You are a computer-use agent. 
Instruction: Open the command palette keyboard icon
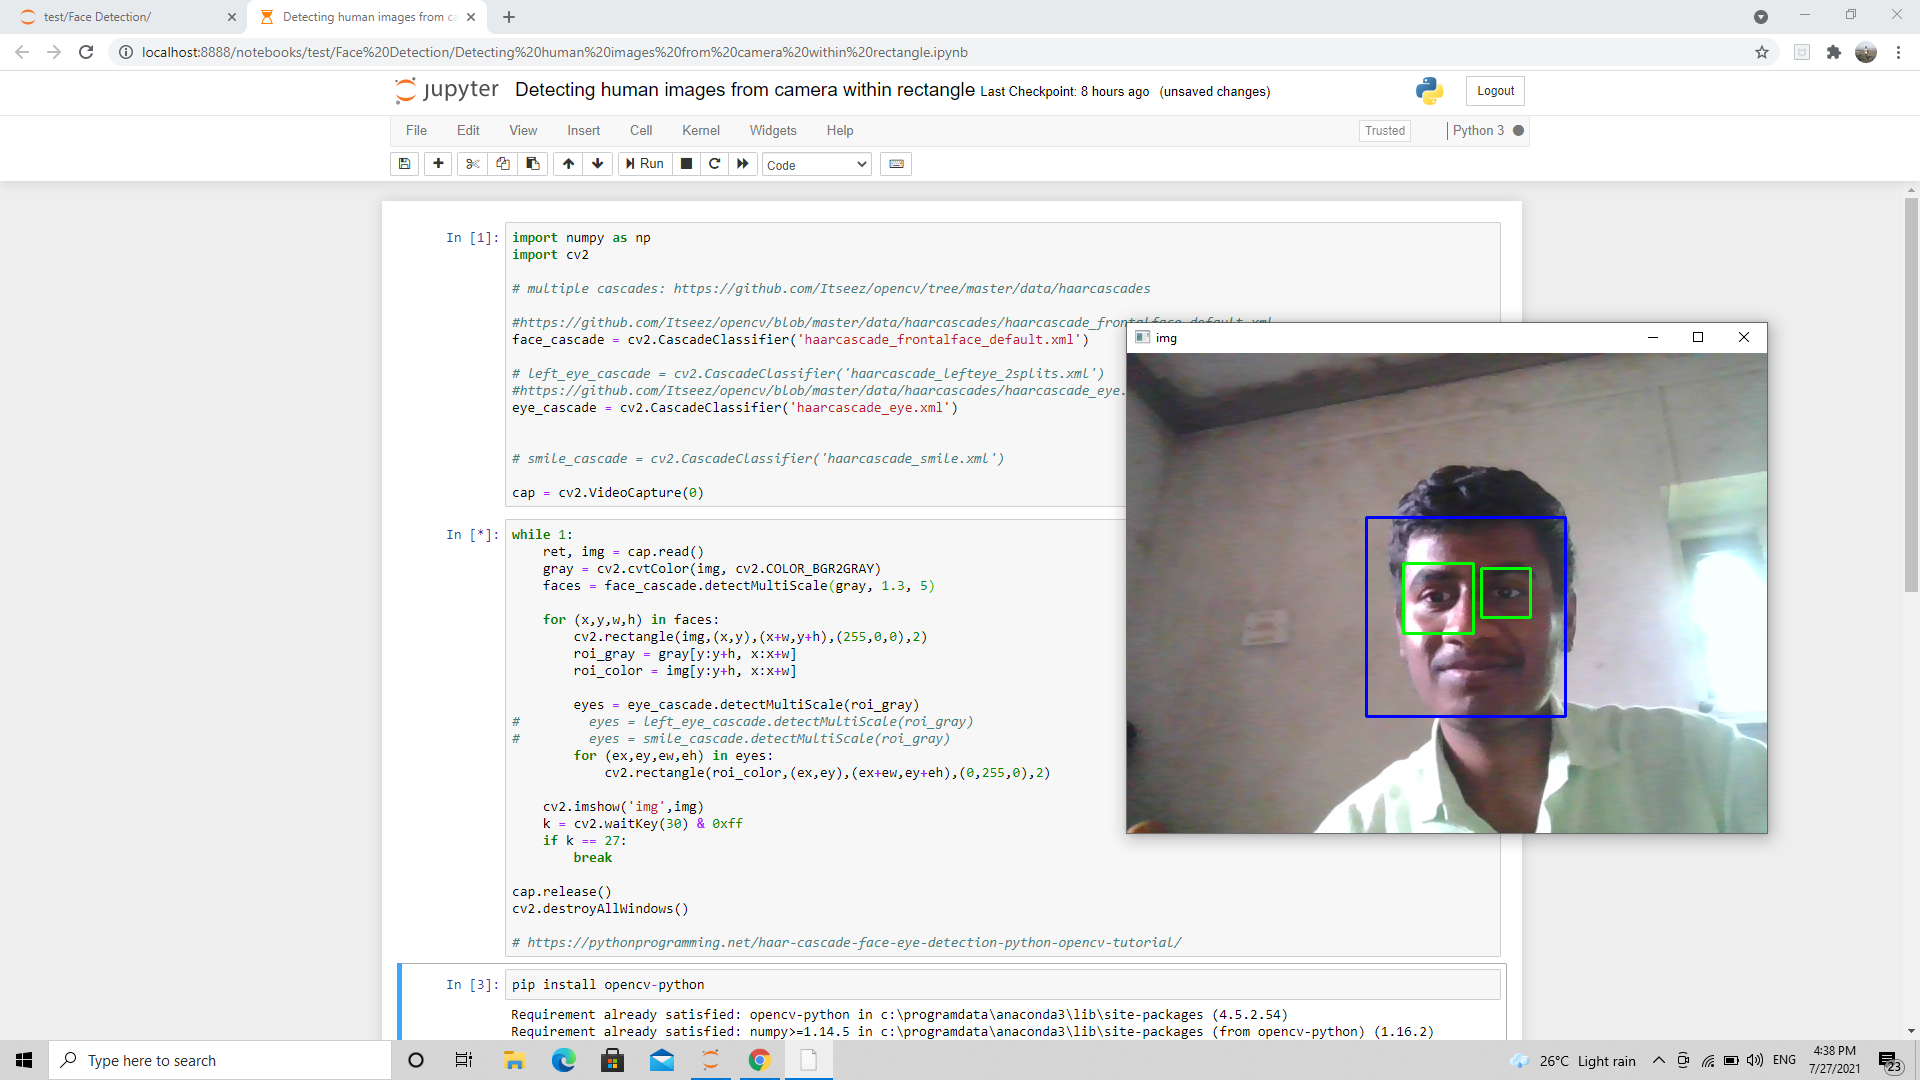(895, 163)
